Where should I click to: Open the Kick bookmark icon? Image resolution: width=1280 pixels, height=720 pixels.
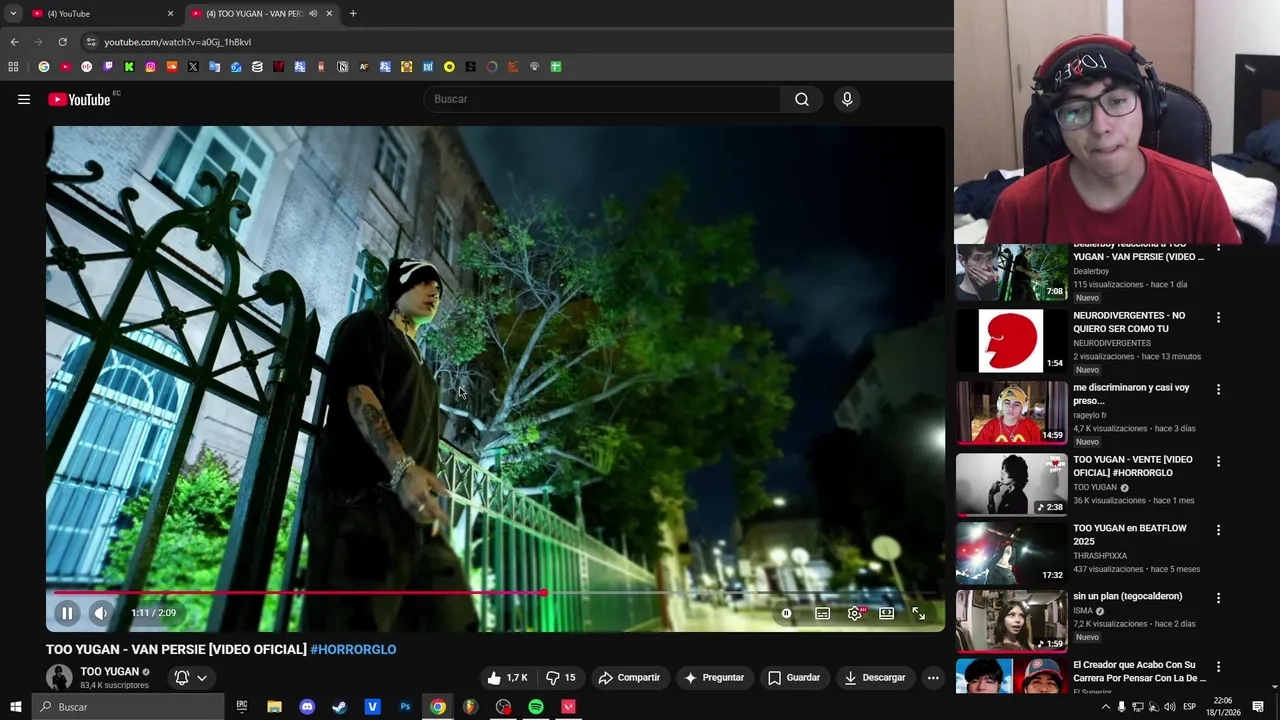(129, 67)
